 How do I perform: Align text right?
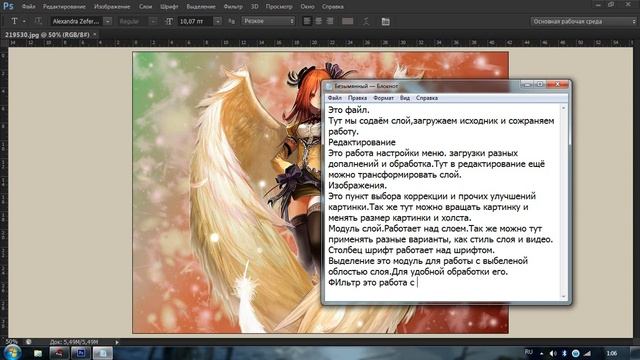click(x=330, y=21)
